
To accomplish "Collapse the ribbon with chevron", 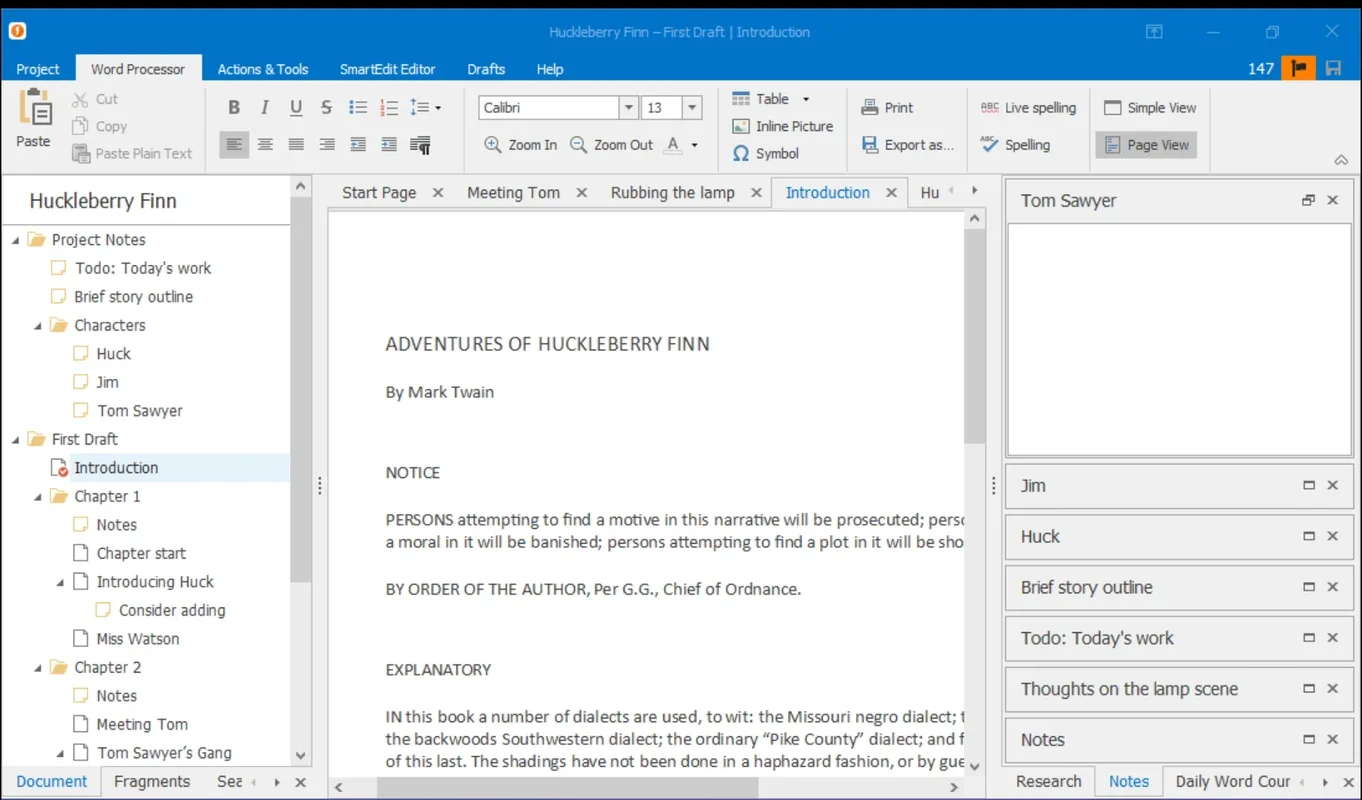I will [1342, 160].
